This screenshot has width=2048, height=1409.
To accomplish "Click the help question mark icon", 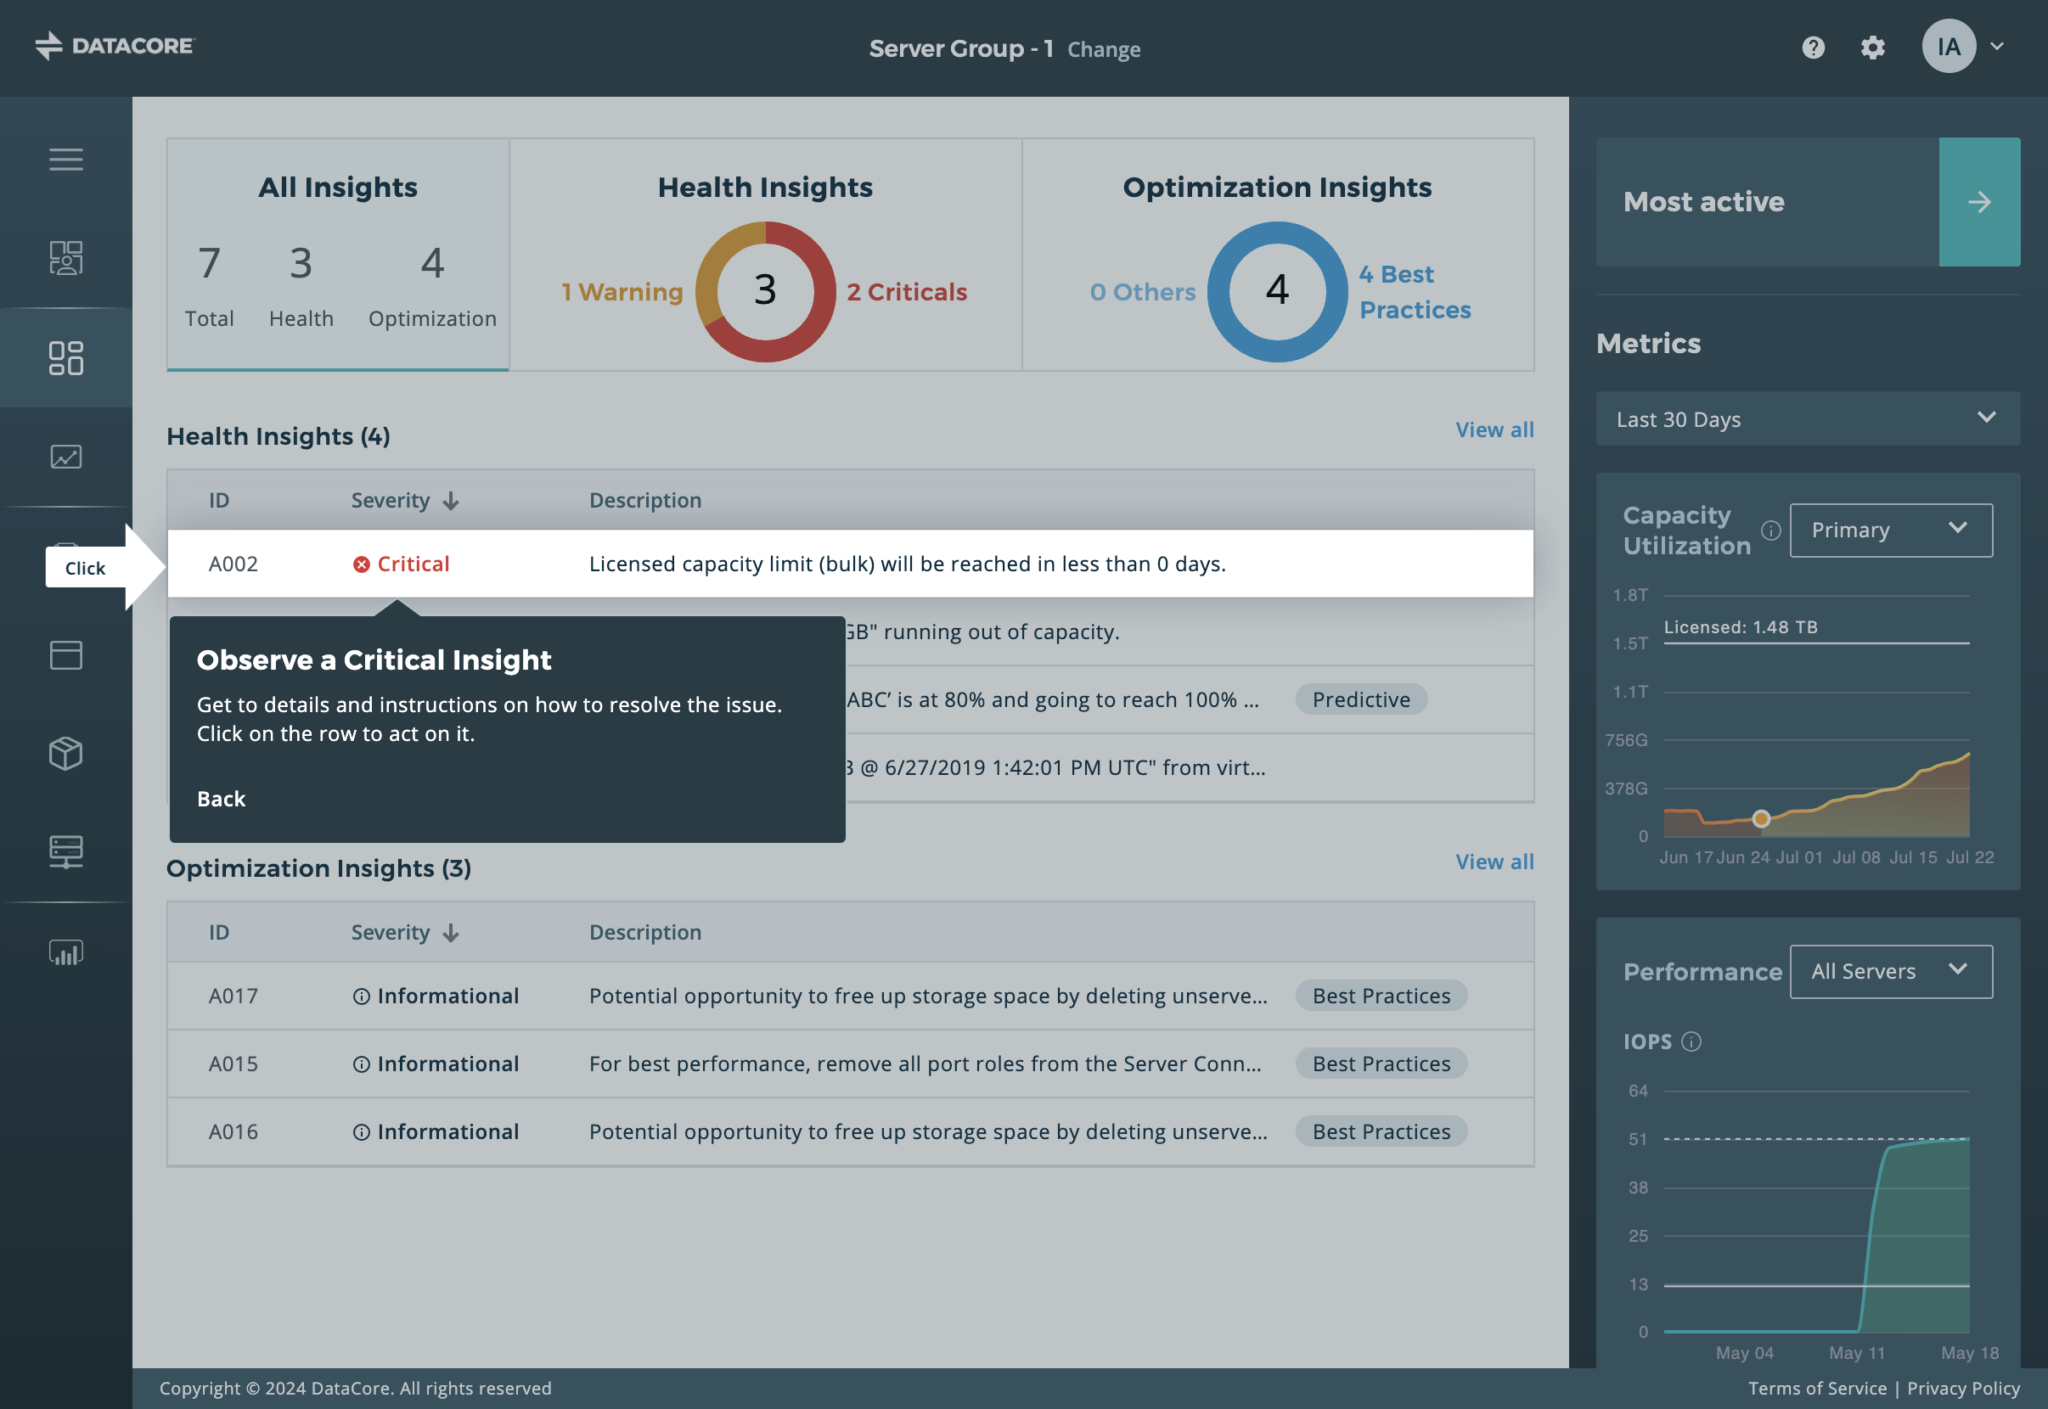I will [1813, 47].
